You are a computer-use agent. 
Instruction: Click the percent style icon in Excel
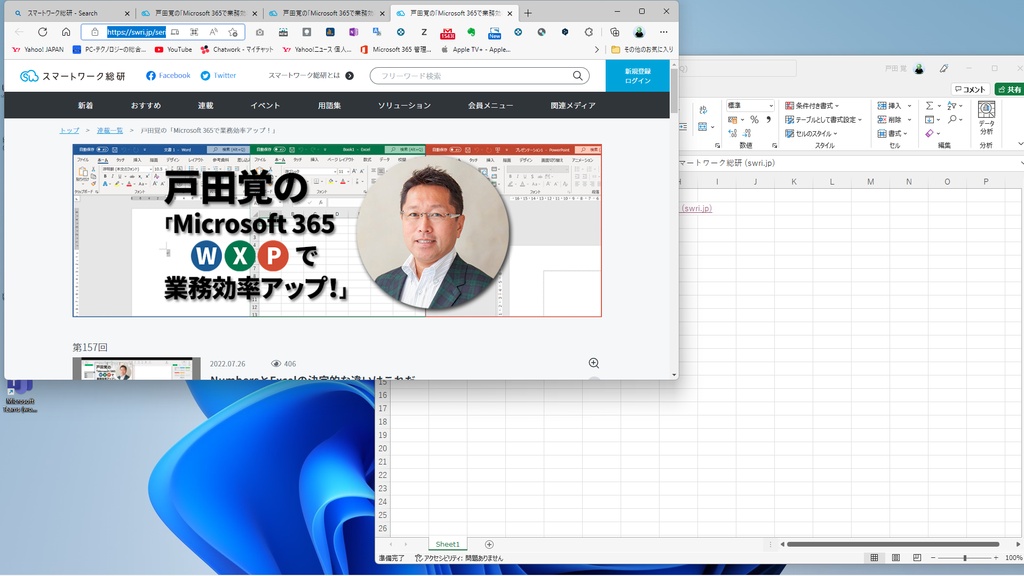point(754,120)
